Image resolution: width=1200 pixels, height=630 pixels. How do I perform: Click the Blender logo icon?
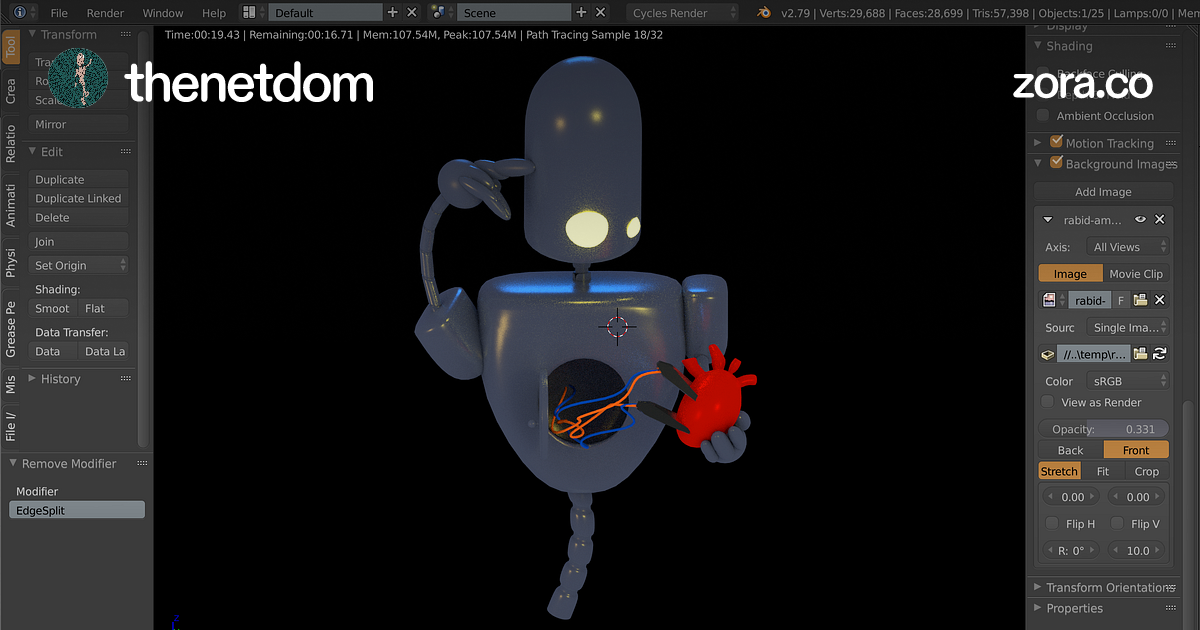(x=764, y=13)
